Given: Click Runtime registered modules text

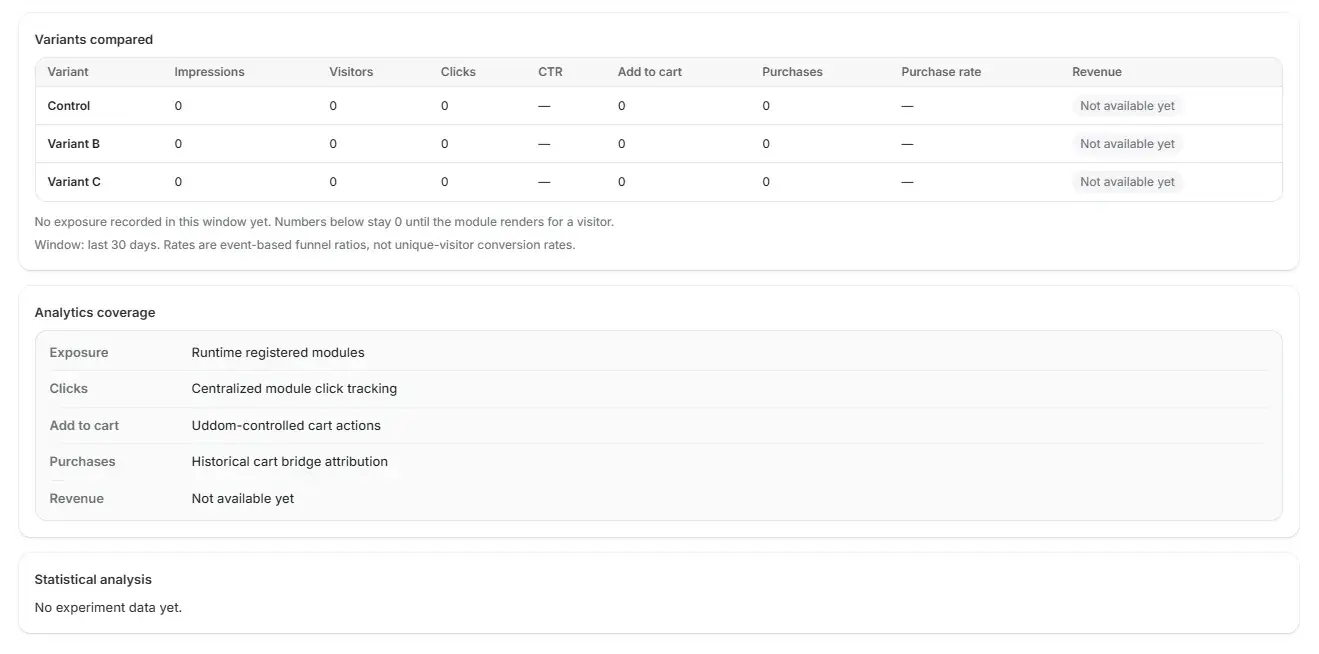Looking at the screenshot, I should click(278, 353).
